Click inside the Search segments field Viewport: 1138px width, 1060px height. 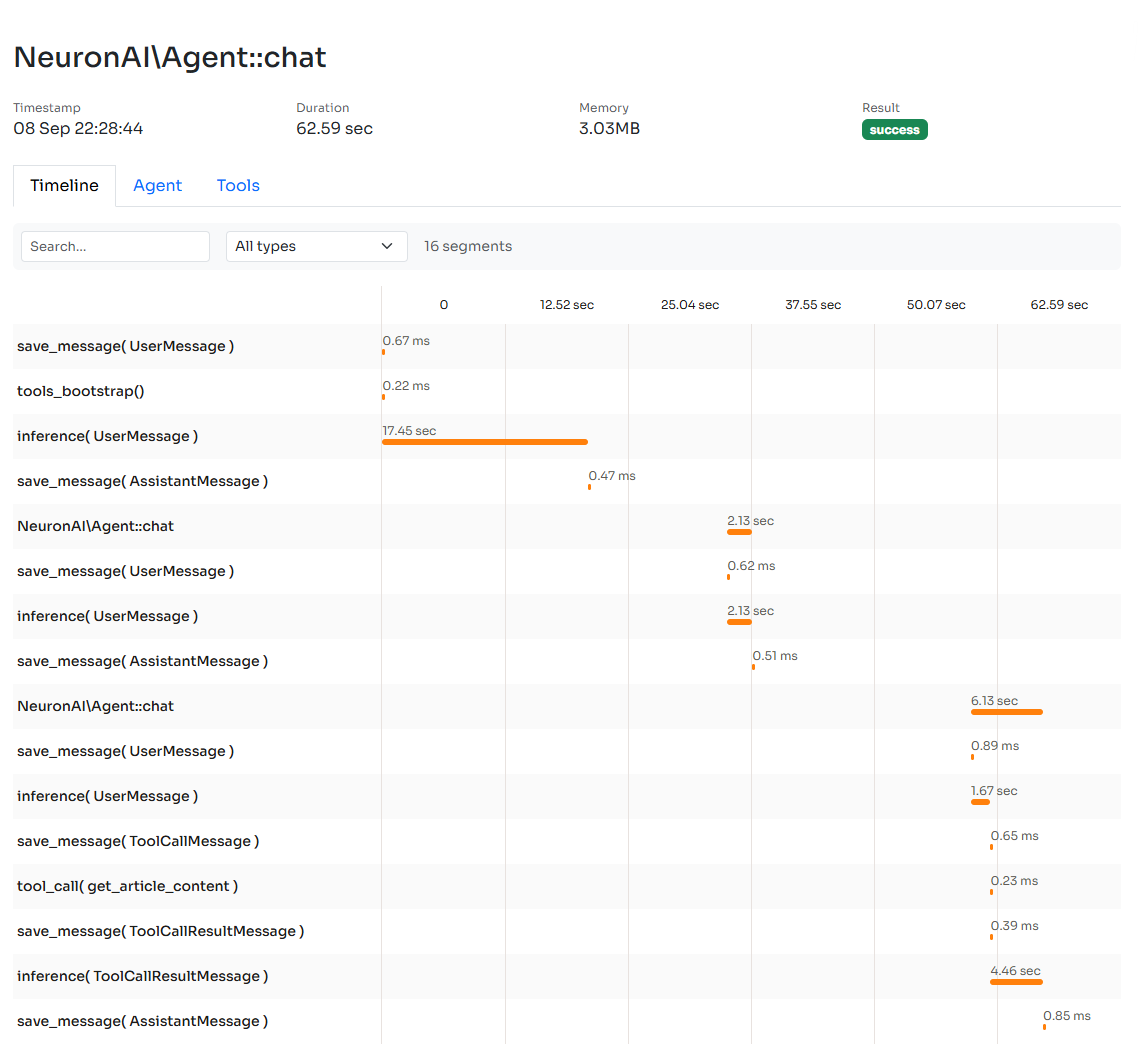tap(114, 246)
